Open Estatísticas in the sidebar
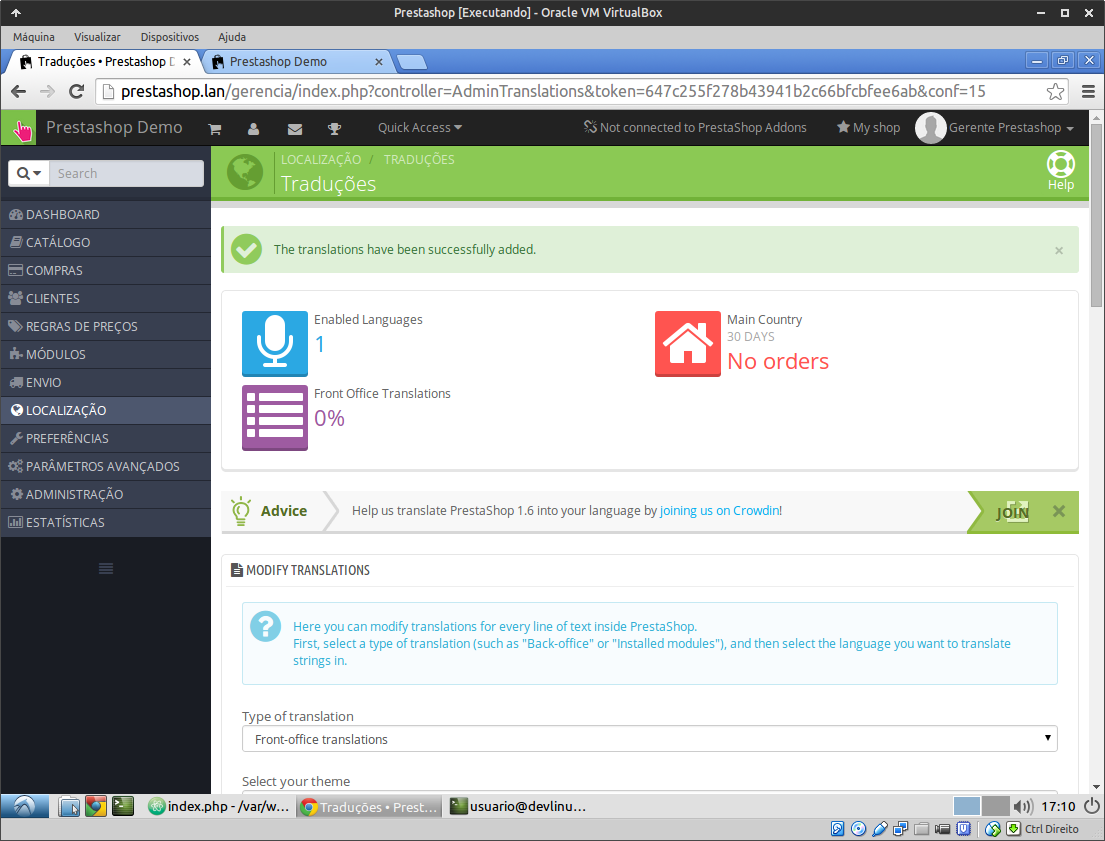This screenshot has width=1105, height=841. pos(106,522)
